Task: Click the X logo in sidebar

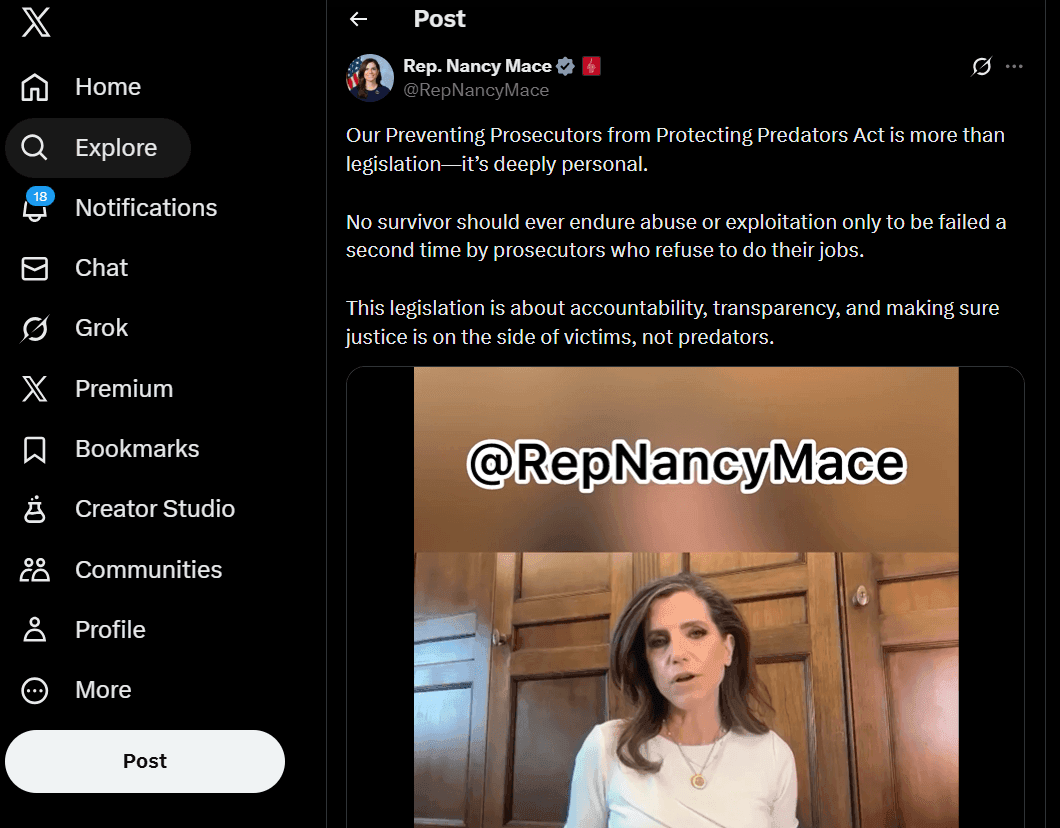Action: [35, 22]
